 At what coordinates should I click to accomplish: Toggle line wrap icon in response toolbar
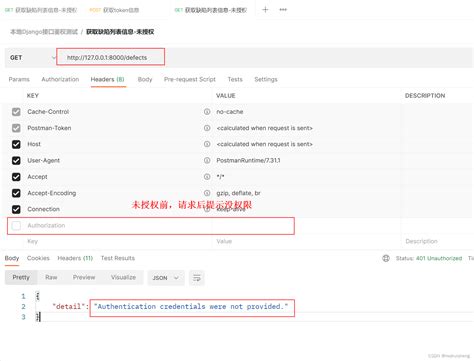(x=197, y=278)
